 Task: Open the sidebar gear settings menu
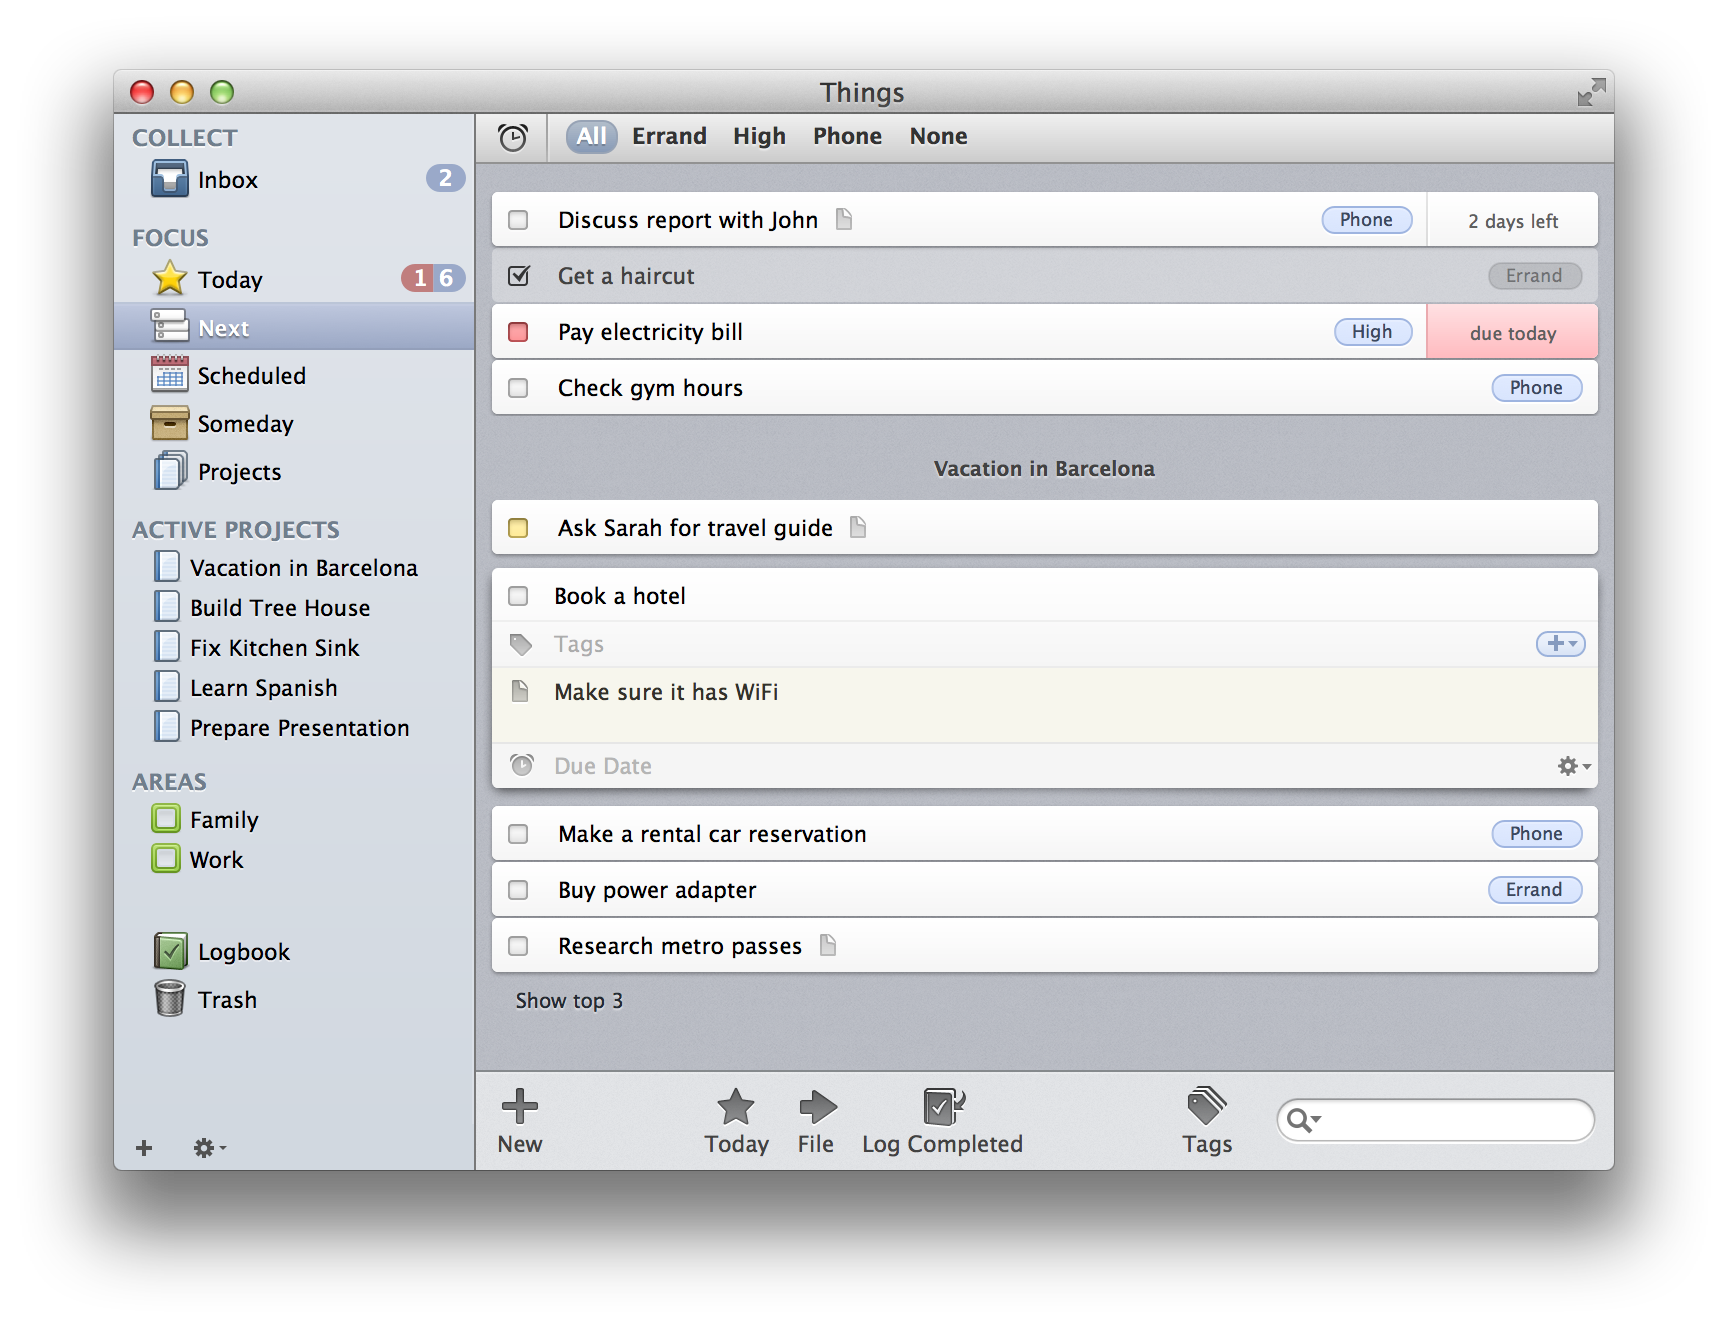[x=208, y=1148]
